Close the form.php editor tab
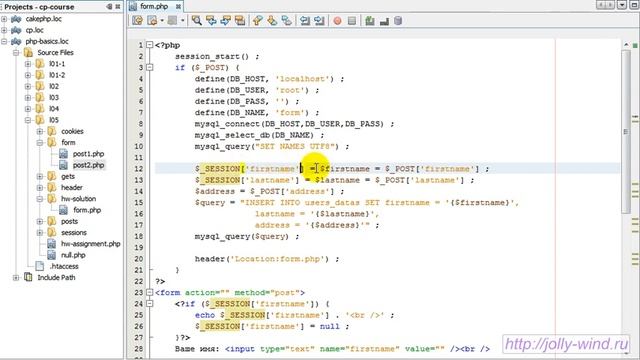Image resolution: width=640 pixels, height=360 pixels. coord(178,6)
